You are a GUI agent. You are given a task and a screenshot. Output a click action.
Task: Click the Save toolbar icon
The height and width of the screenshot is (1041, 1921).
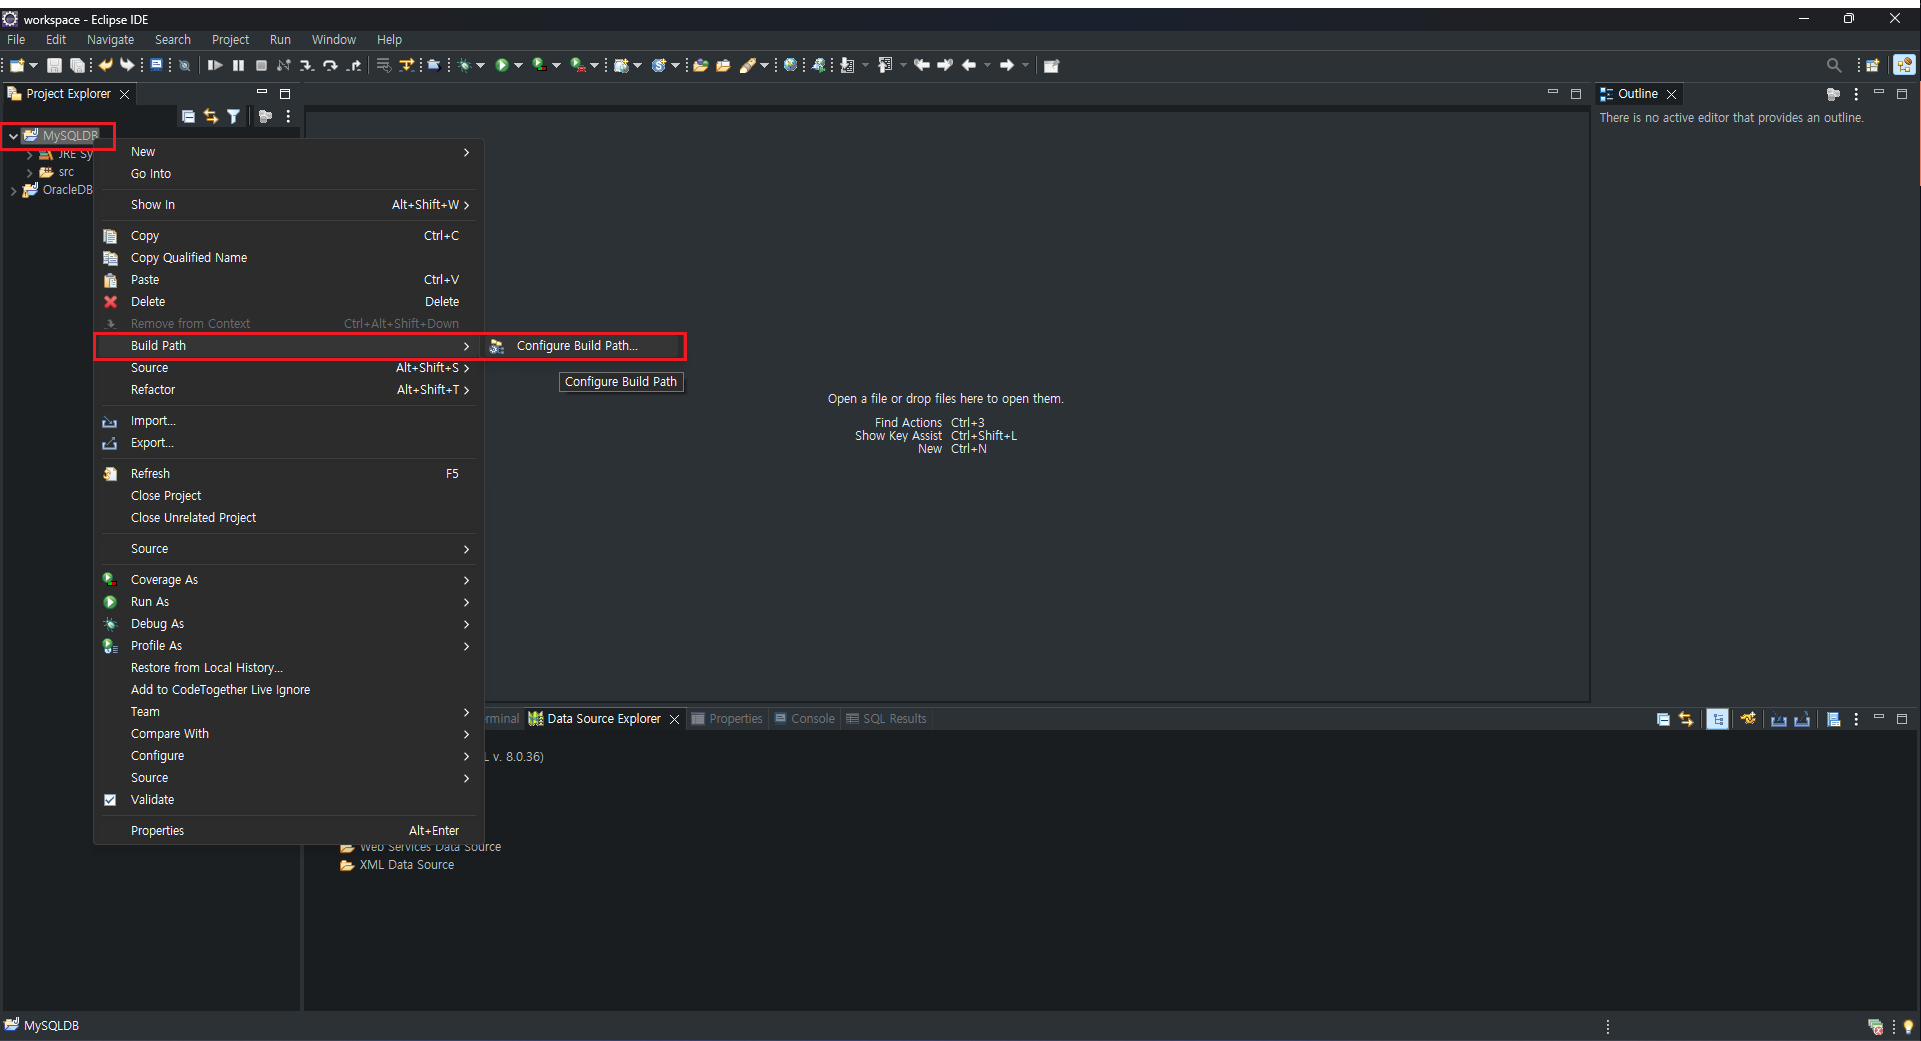(x=54, y=65)
